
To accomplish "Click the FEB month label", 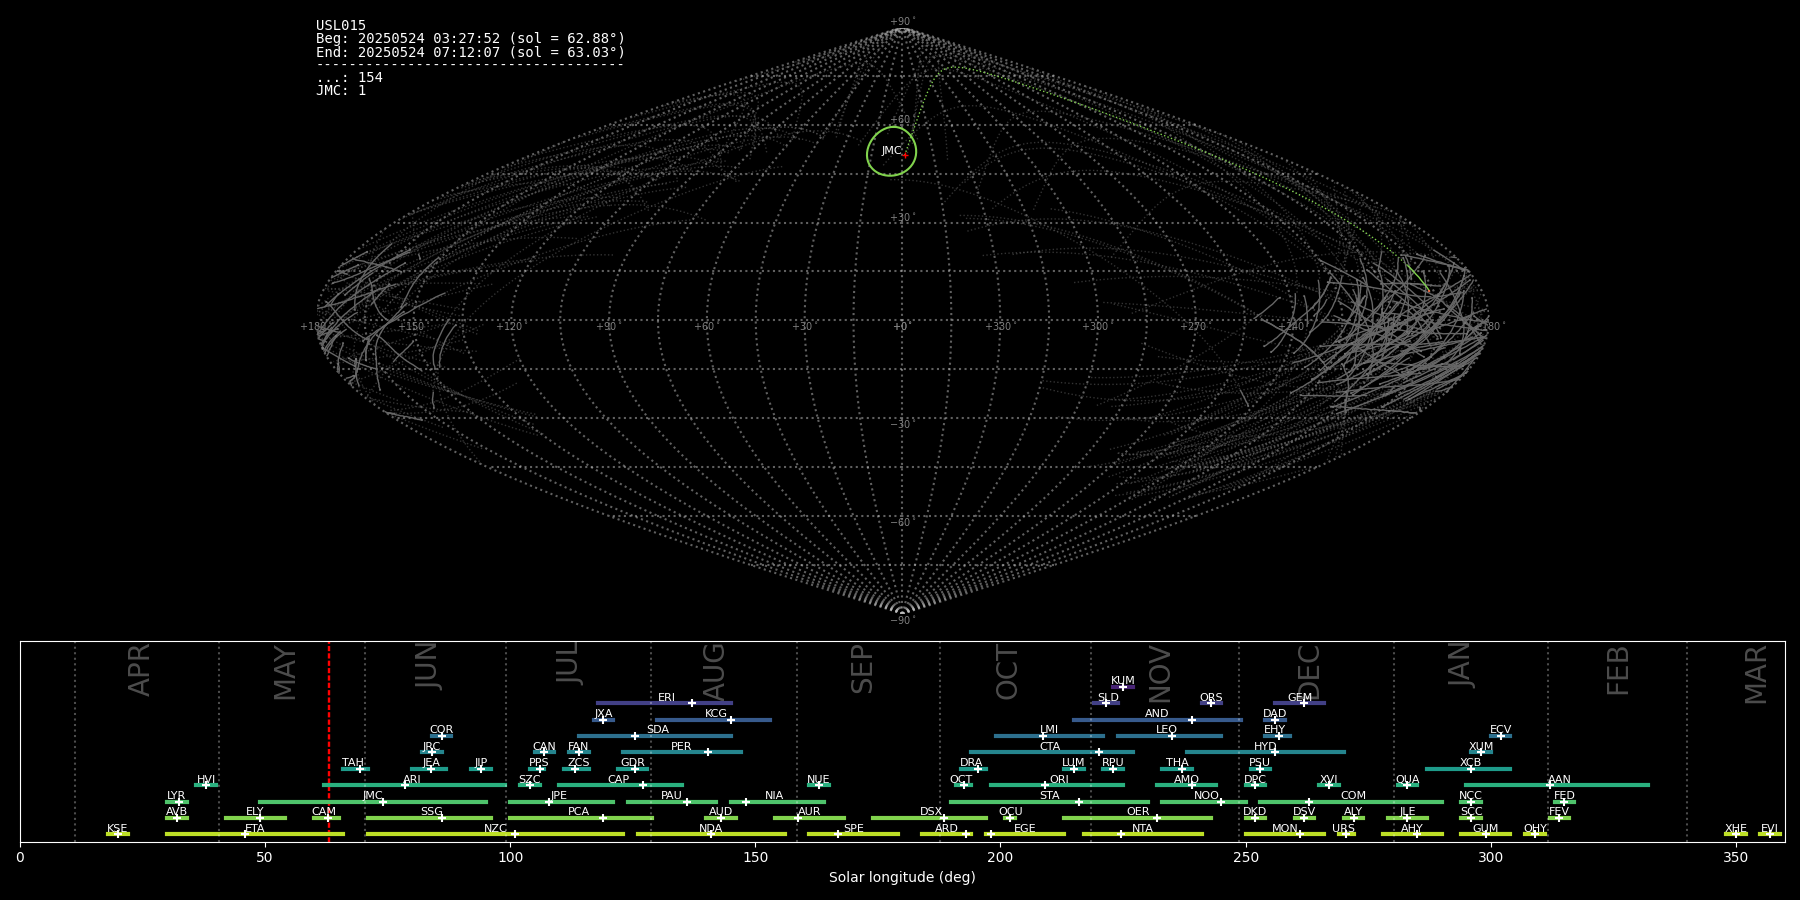I will tap(1618, 671).
